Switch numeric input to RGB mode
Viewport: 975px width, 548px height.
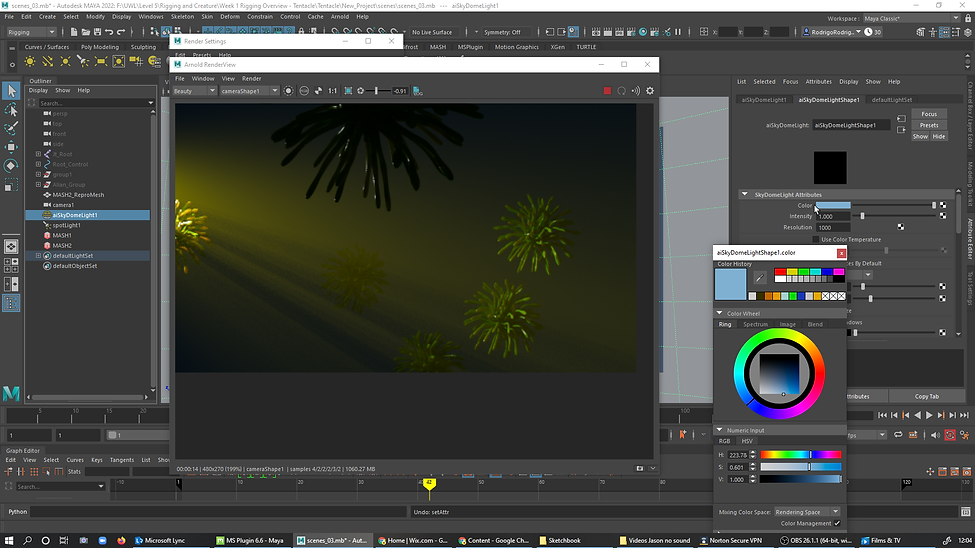click(x=724, y=441)
